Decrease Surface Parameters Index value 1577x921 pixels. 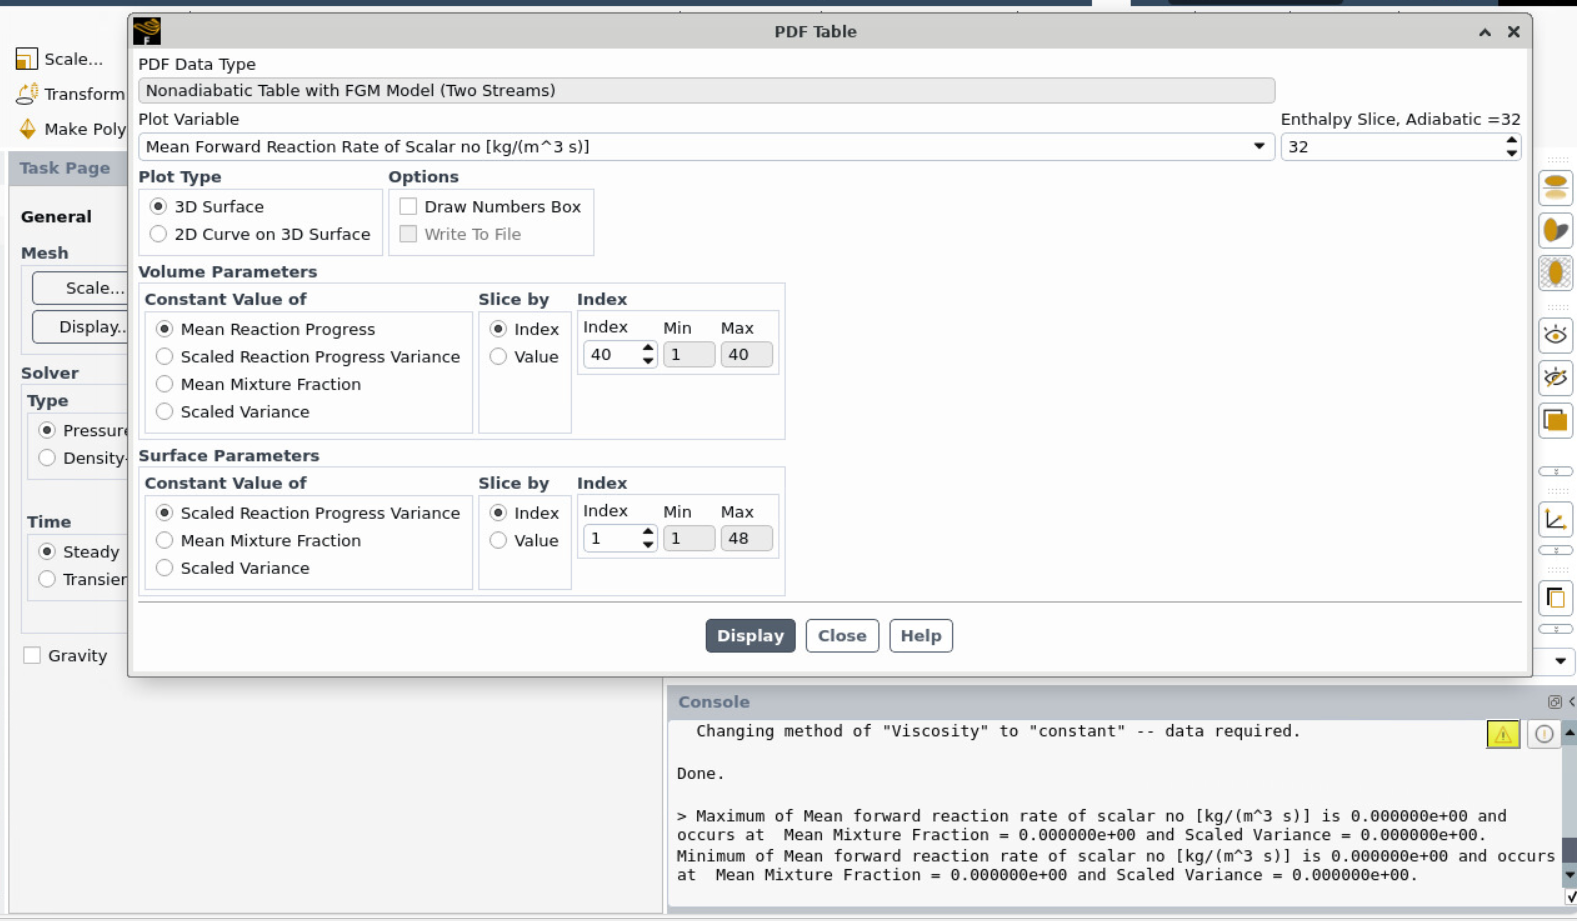pos(648,545)
